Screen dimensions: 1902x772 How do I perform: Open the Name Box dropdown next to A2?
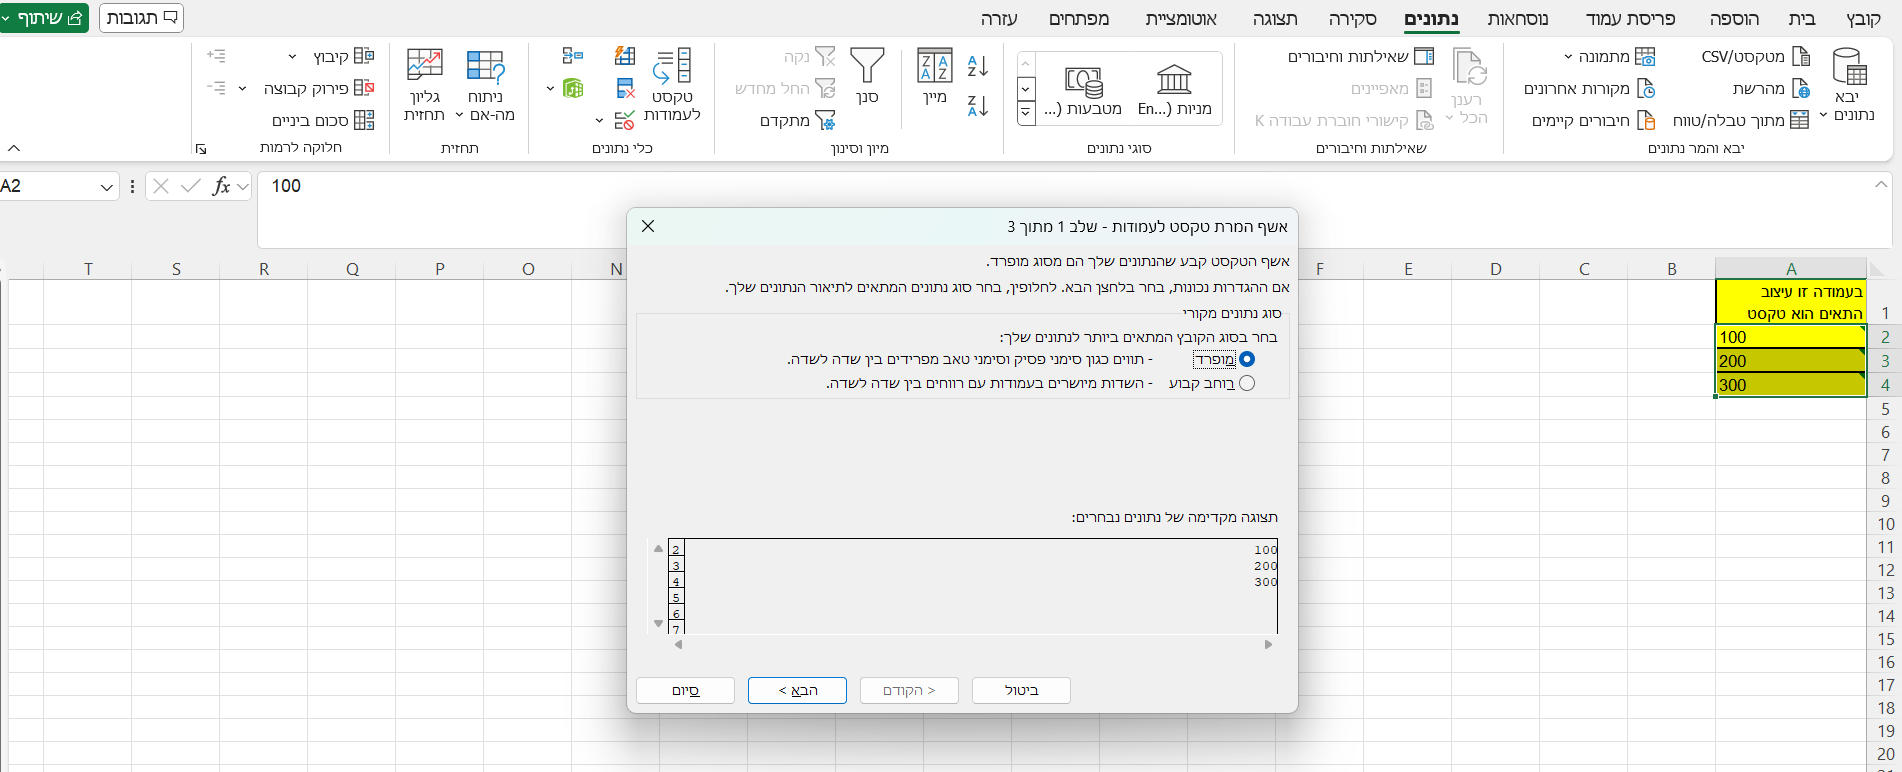point(107,187)
